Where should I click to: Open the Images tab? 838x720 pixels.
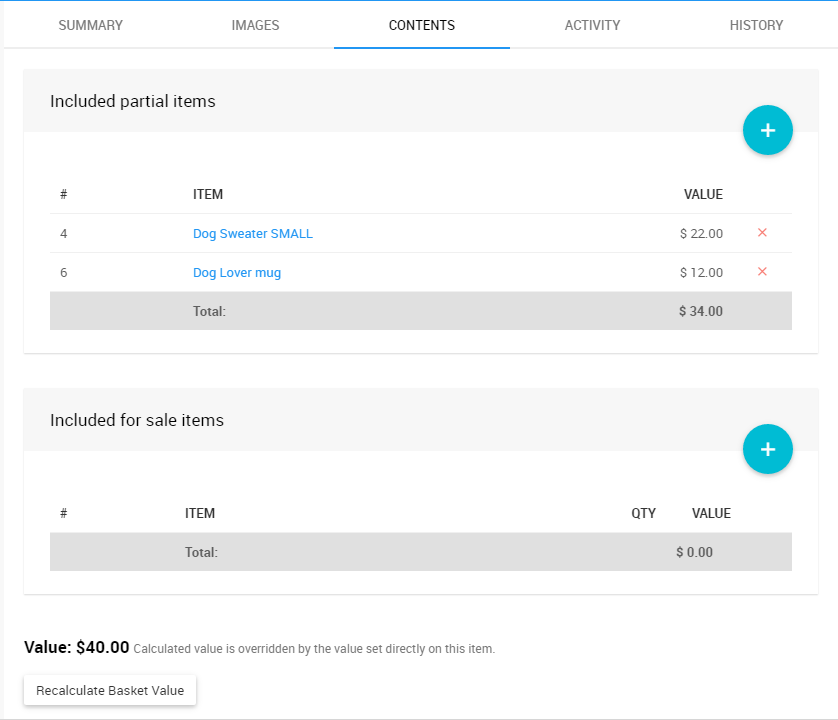(x=255, y=25)
